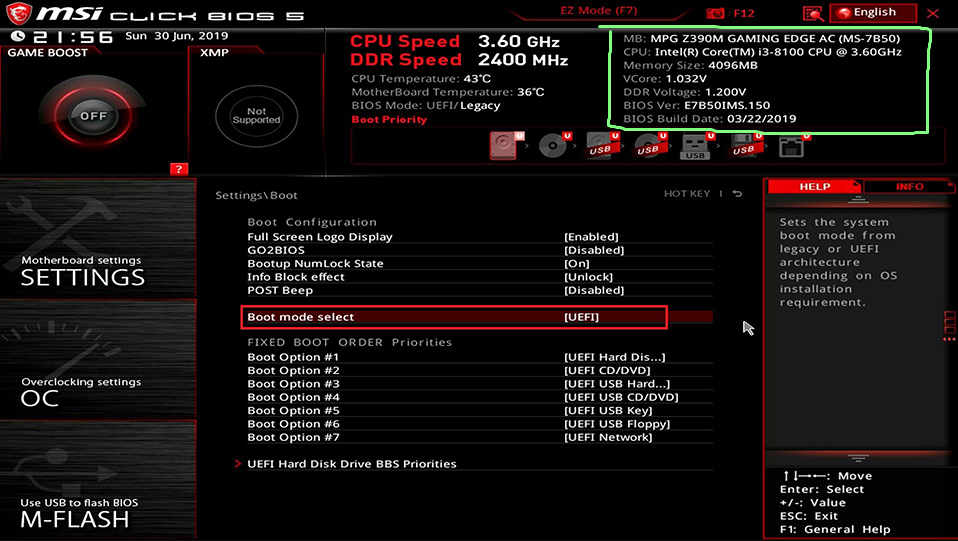Click the USB key boot priority icon
Screen dimensions: 958x541
pos(697,146)
